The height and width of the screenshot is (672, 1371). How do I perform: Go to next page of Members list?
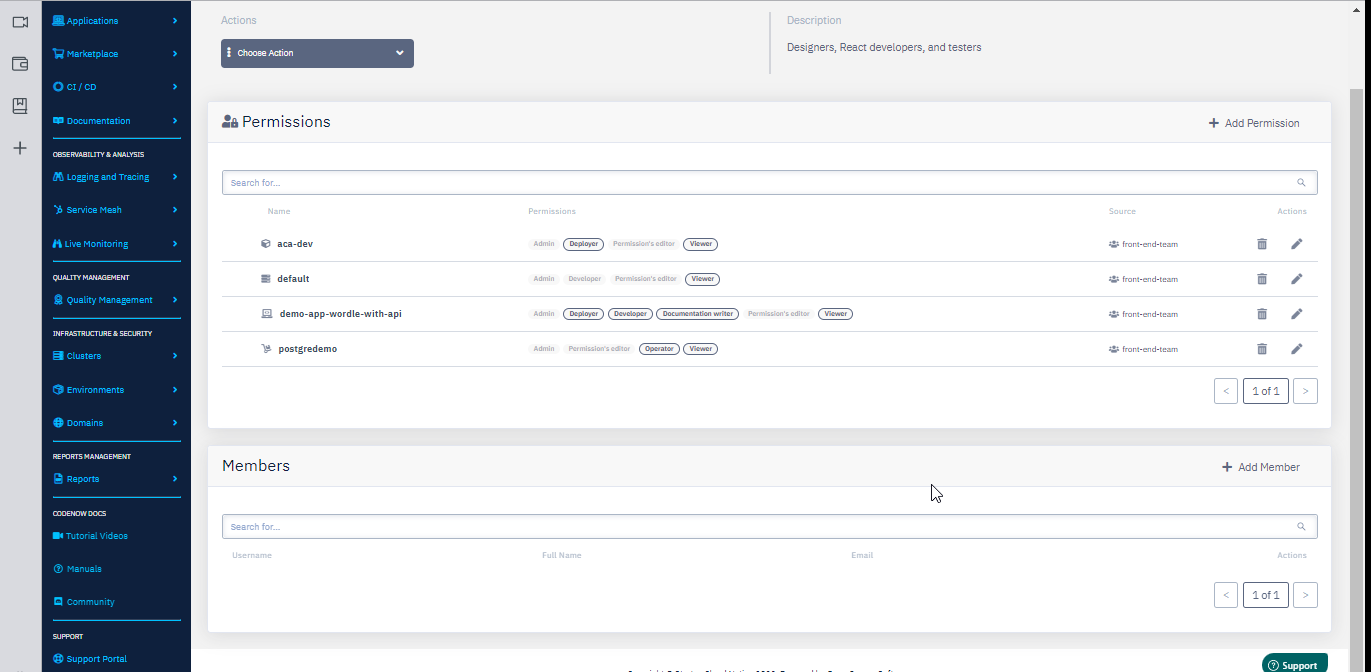click(1305, 595)
